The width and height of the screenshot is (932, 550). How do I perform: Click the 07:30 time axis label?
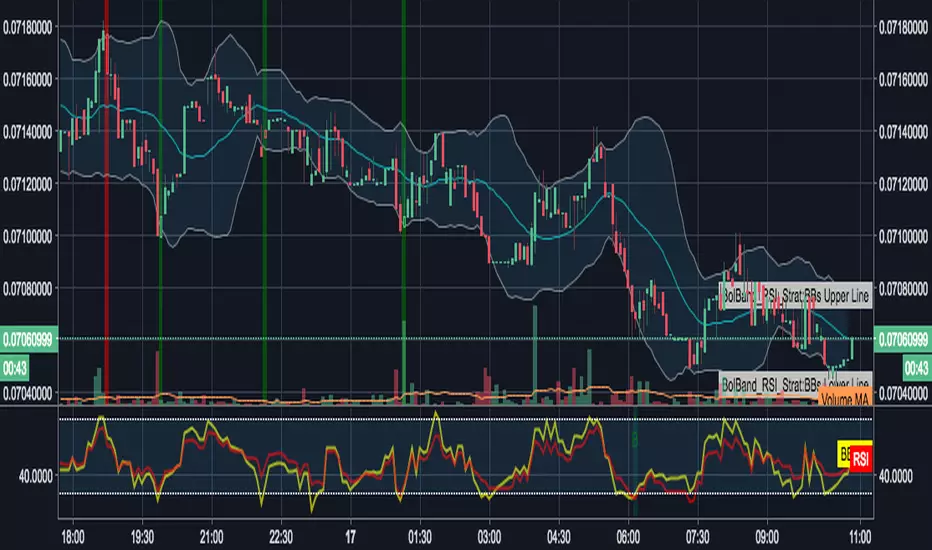697,538
